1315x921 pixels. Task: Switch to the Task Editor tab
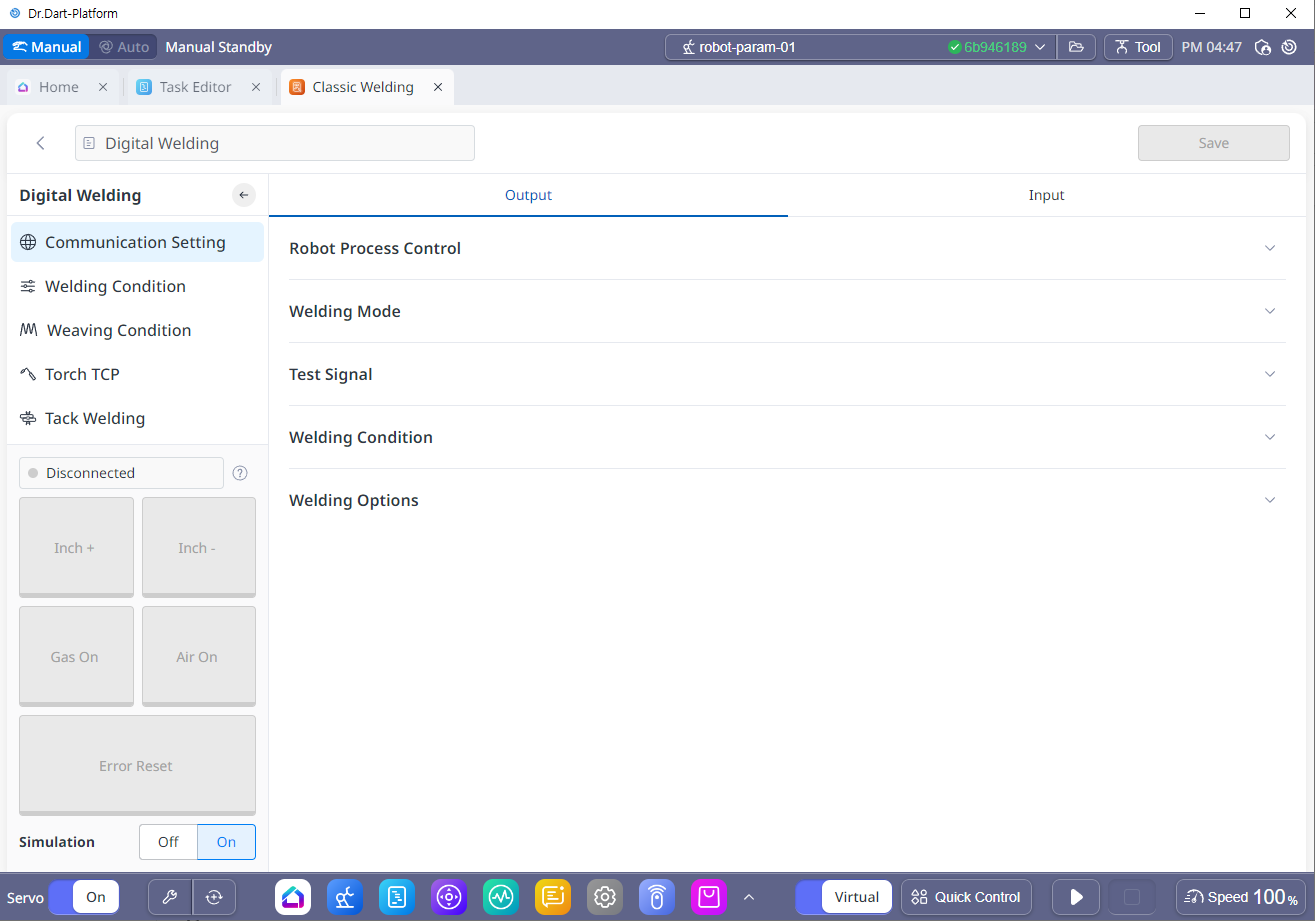195,87
